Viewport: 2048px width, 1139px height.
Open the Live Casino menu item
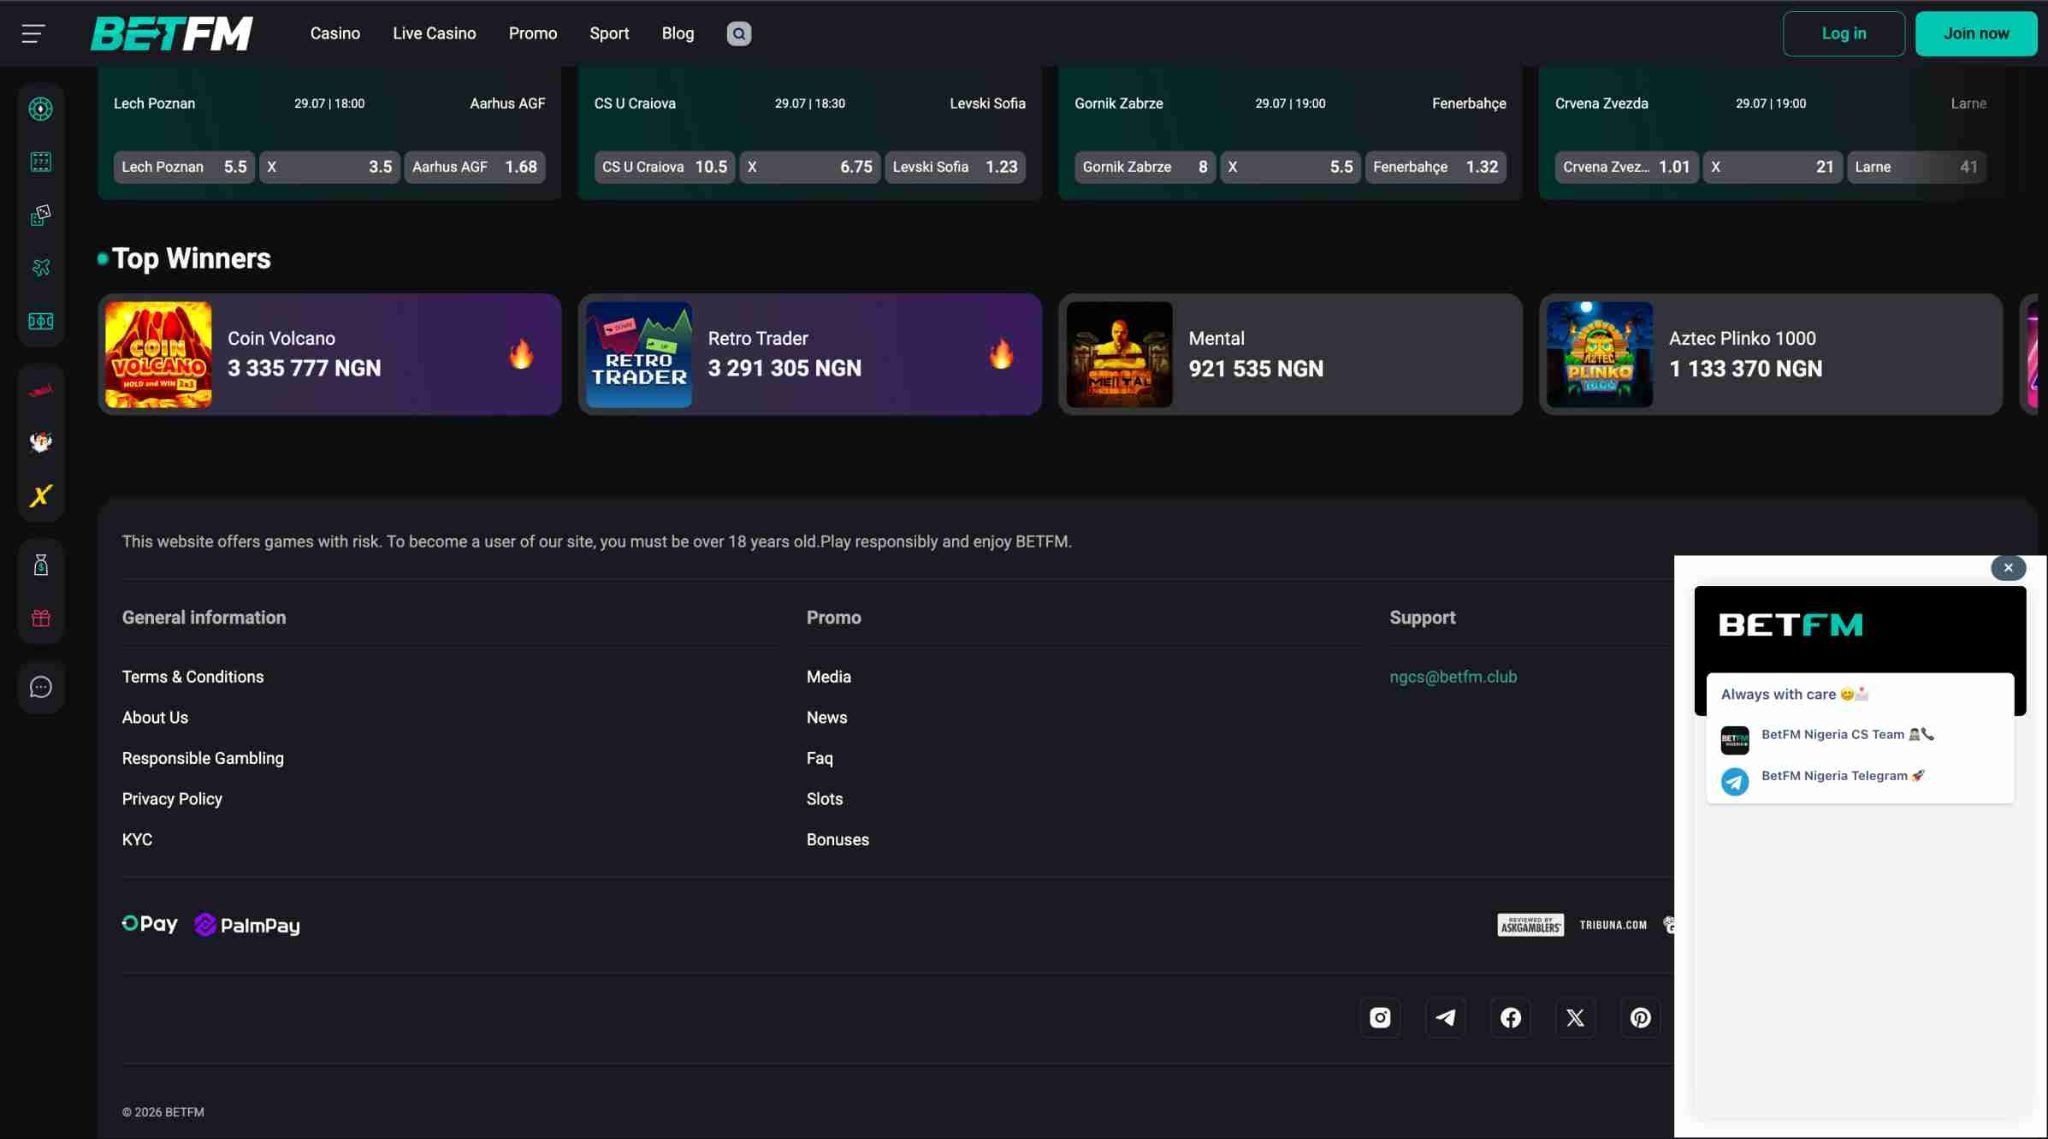click(434, 34)
